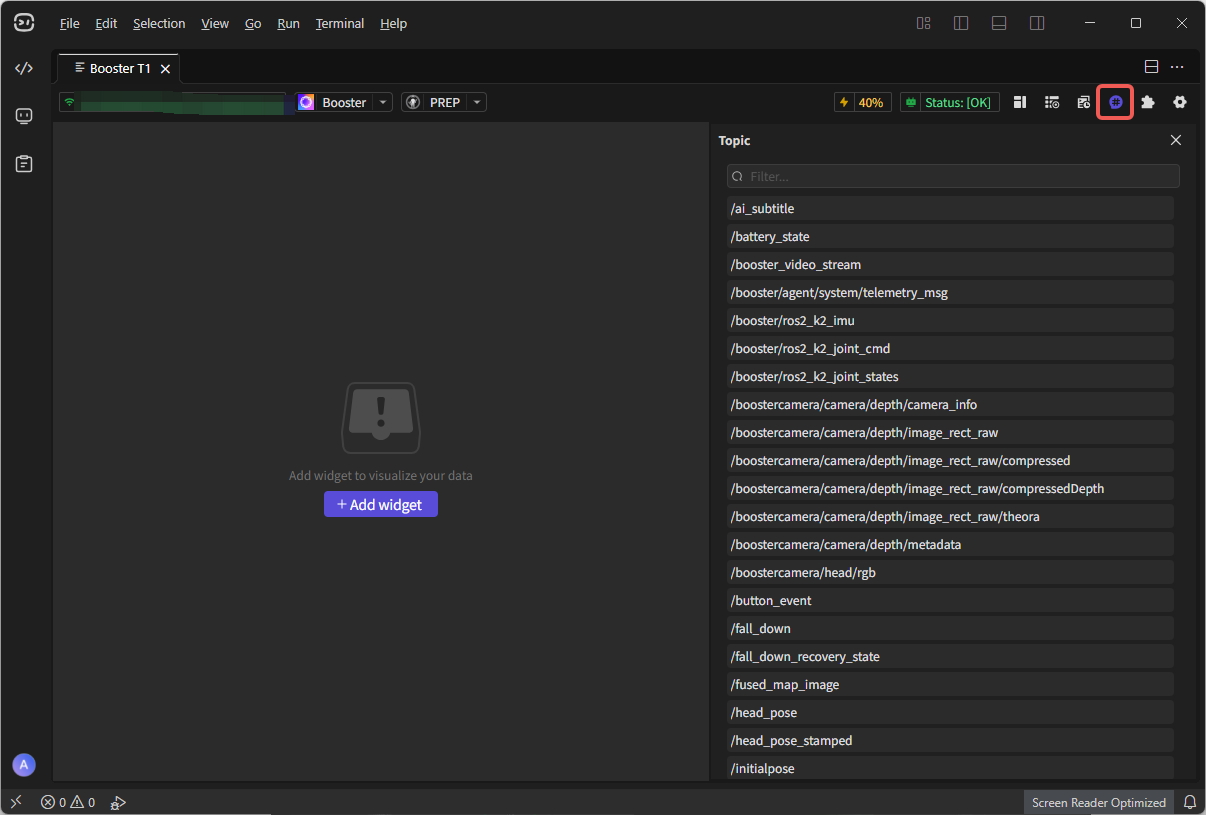Click the Add widget button
1206x815 pixels.
pyautogui.click(x=381, y=505)
